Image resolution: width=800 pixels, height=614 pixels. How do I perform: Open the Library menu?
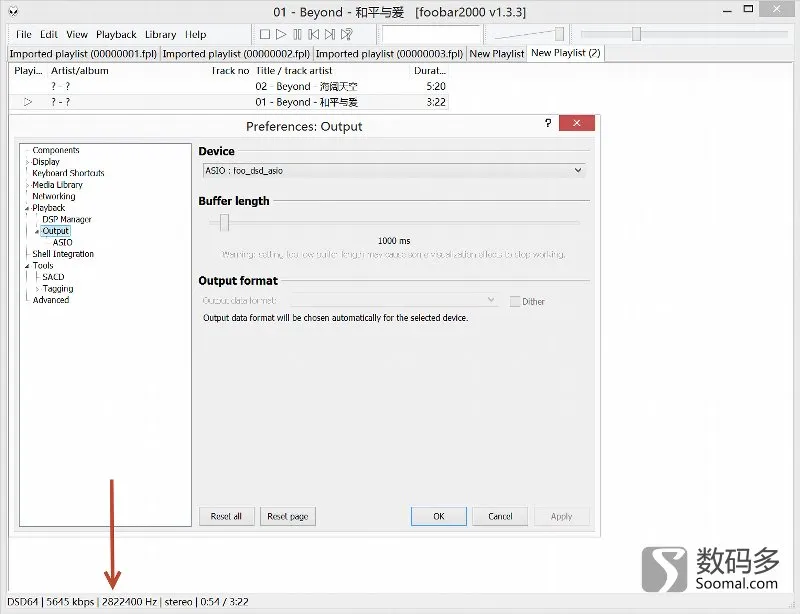(x=160, y=34)
